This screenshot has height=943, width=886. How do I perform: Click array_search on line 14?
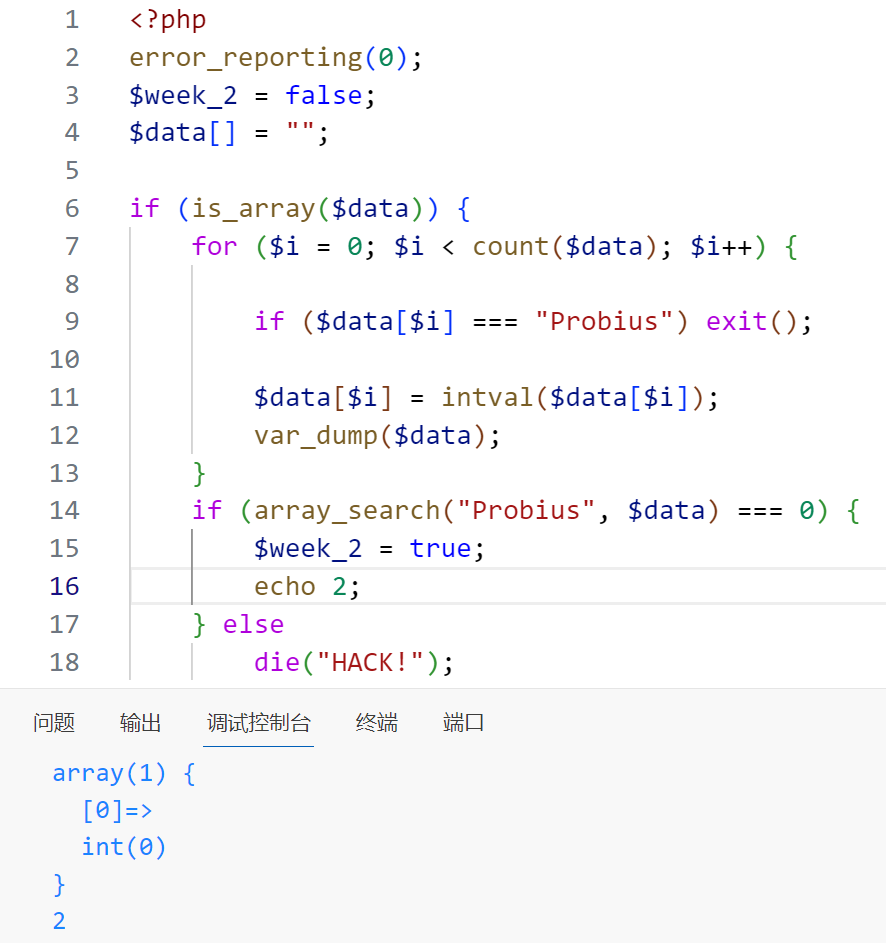click(x=347, y=510)
